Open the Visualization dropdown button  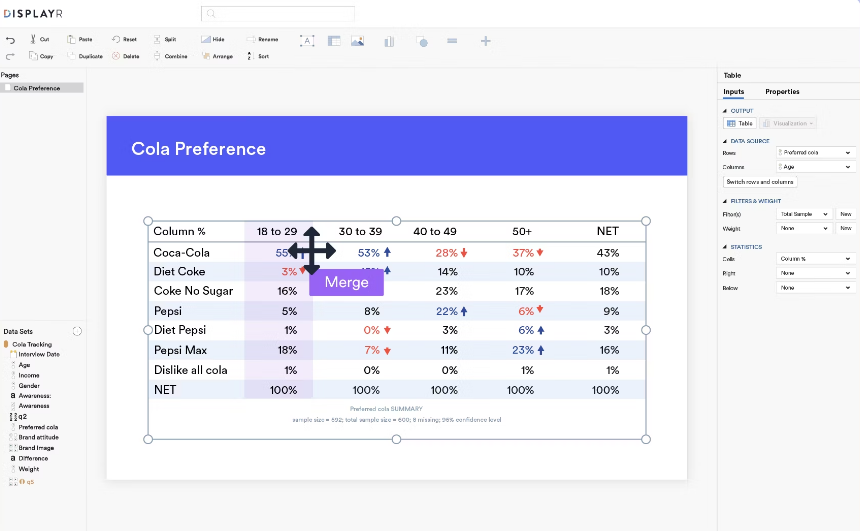point(788,123)
